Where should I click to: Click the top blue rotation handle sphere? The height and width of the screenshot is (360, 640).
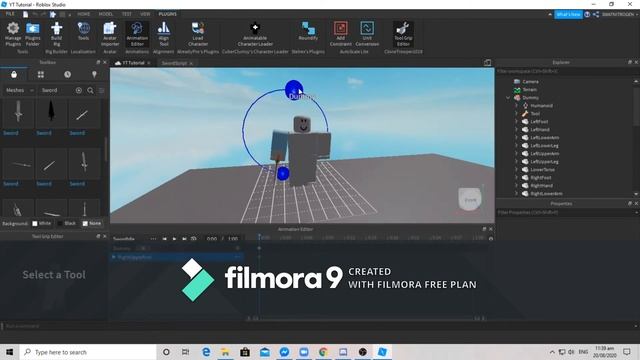(293, 89)
